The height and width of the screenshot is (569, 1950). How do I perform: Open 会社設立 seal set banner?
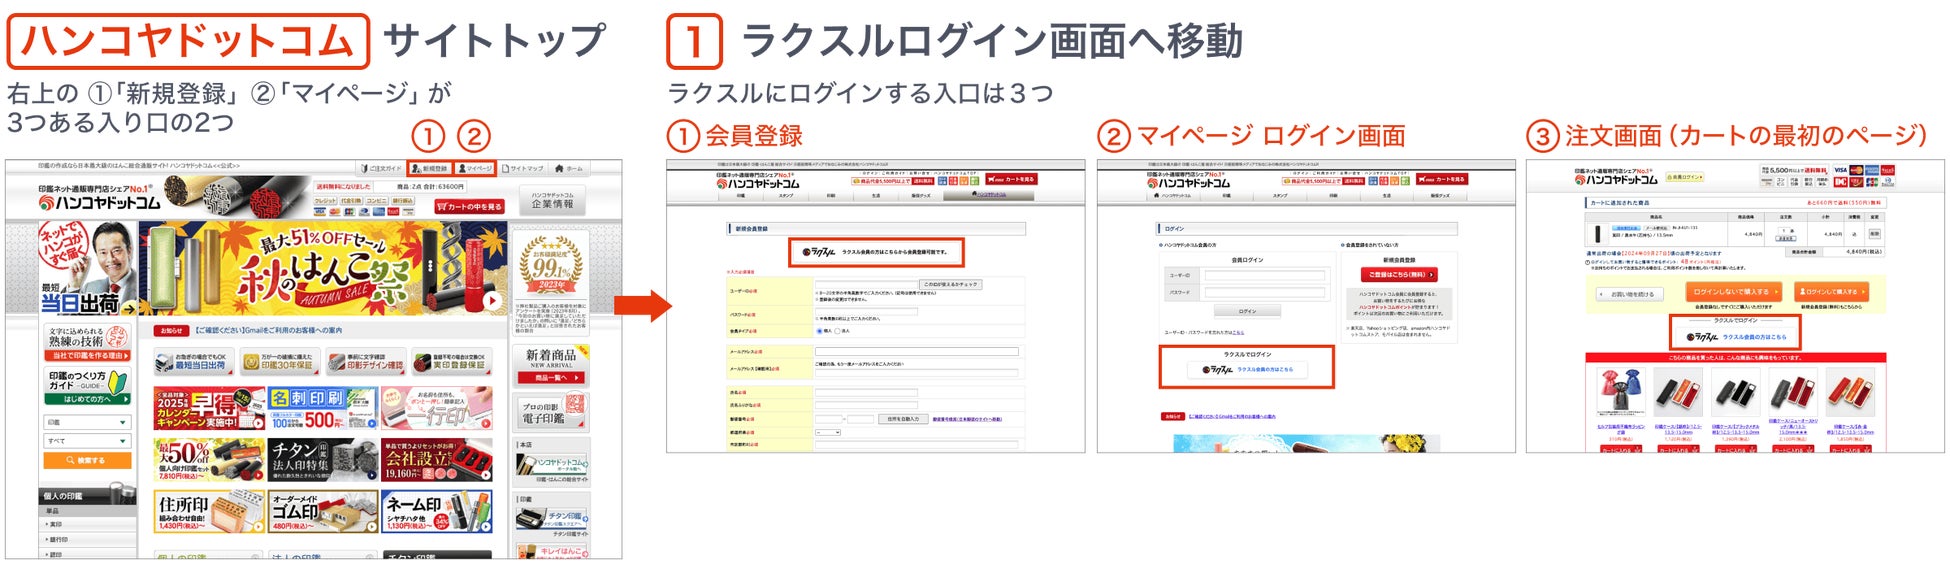pyautogui.click(x=437, y=460)
